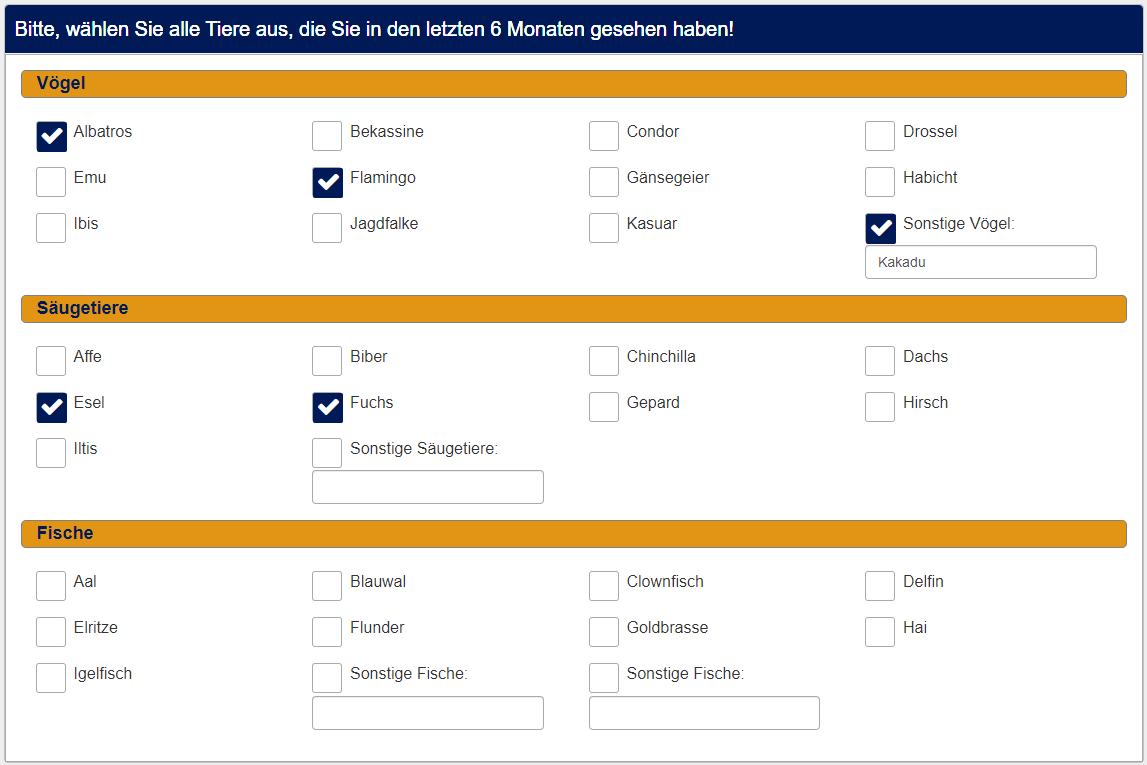Viewport: 1147px width, 765px height.
Task: Check the Bekassine checkbox
Action: click(327, 136)
